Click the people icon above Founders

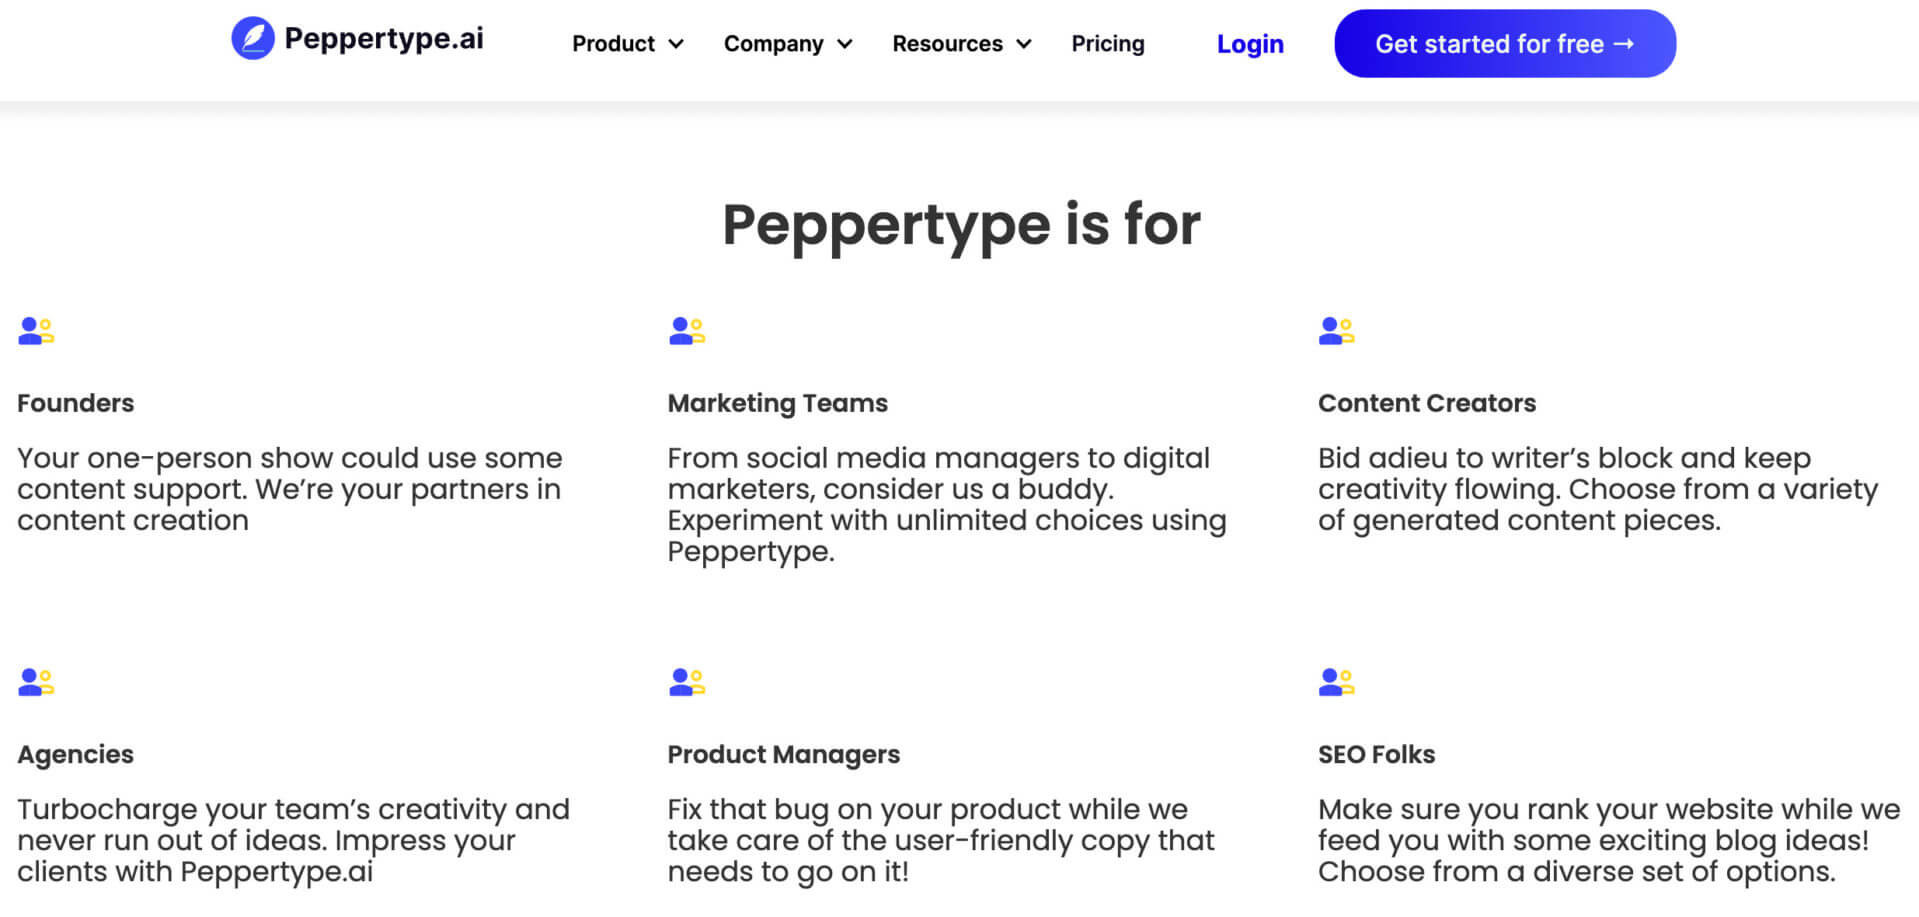click(36, 331)
